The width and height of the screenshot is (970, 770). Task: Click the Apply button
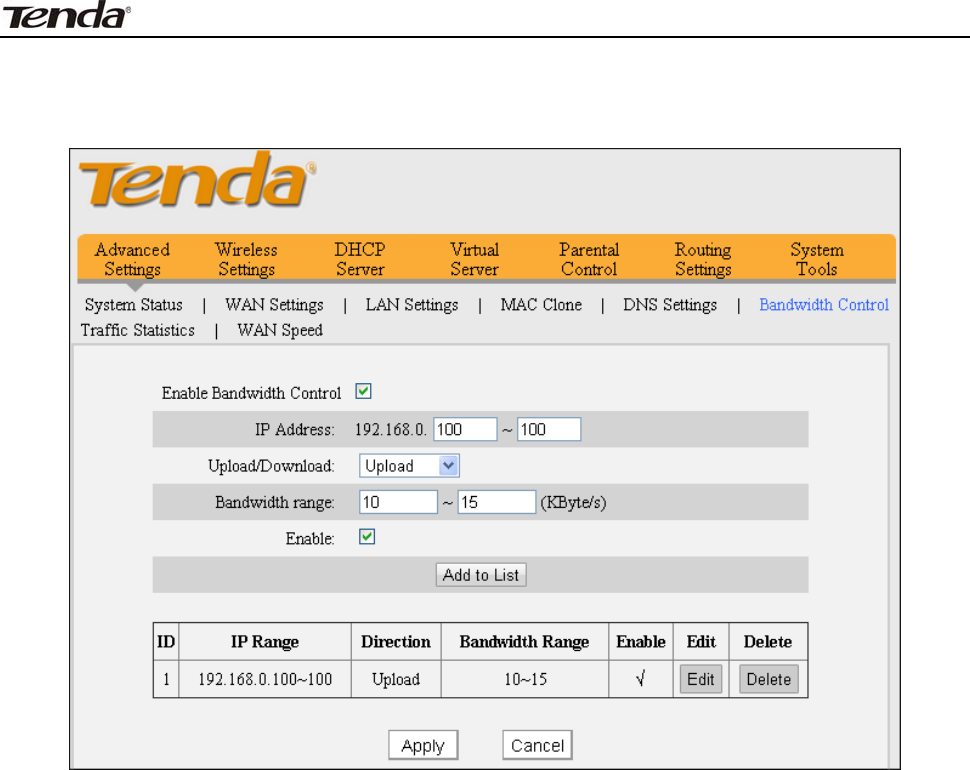(423, 745)
